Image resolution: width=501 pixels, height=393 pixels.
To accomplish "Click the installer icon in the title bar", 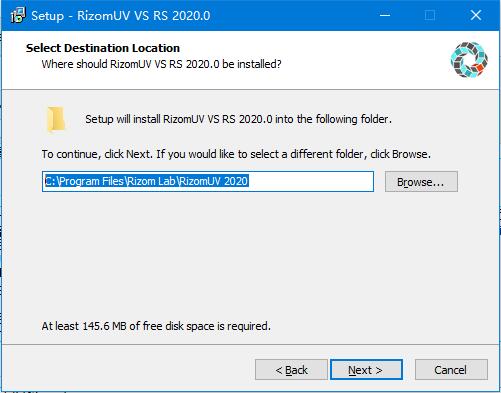I will click(18, 15).
